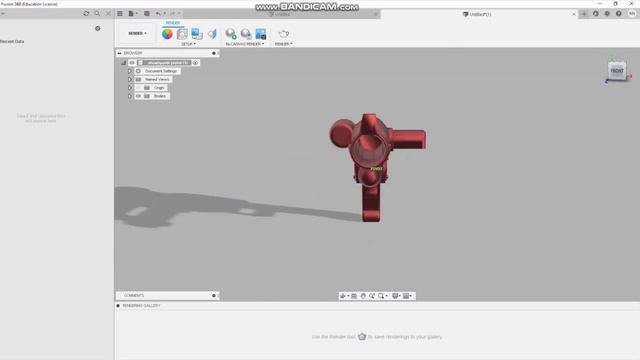Select the Origin tree row

[x=151, y=88]
